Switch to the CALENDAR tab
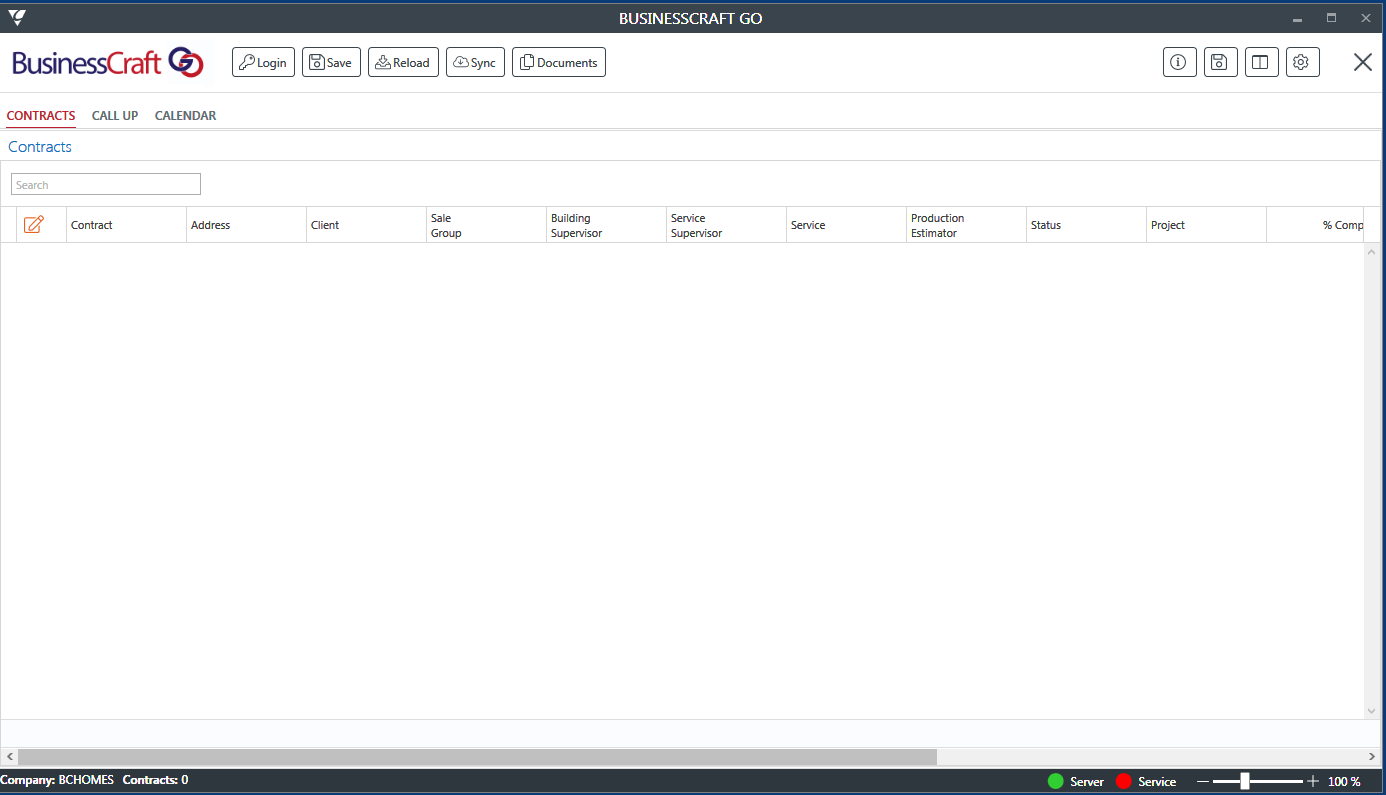 (x=185, y=116)
